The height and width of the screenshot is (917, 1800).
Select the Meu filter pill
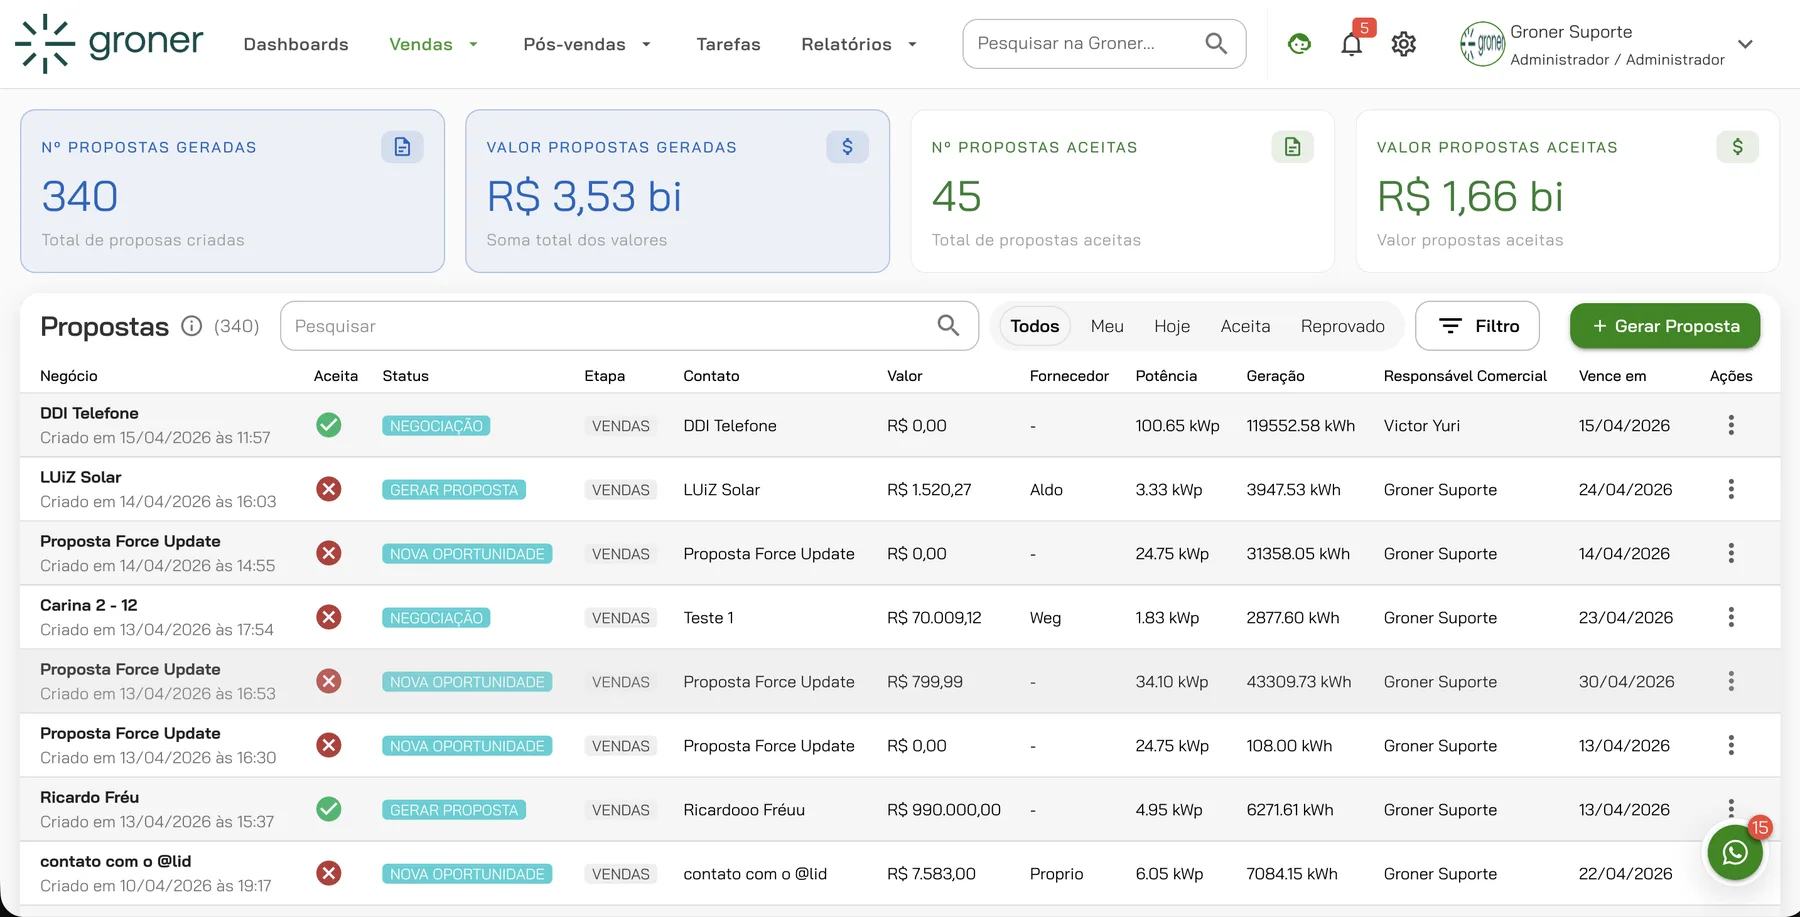pyautogui.click(x=1107, y=326)
